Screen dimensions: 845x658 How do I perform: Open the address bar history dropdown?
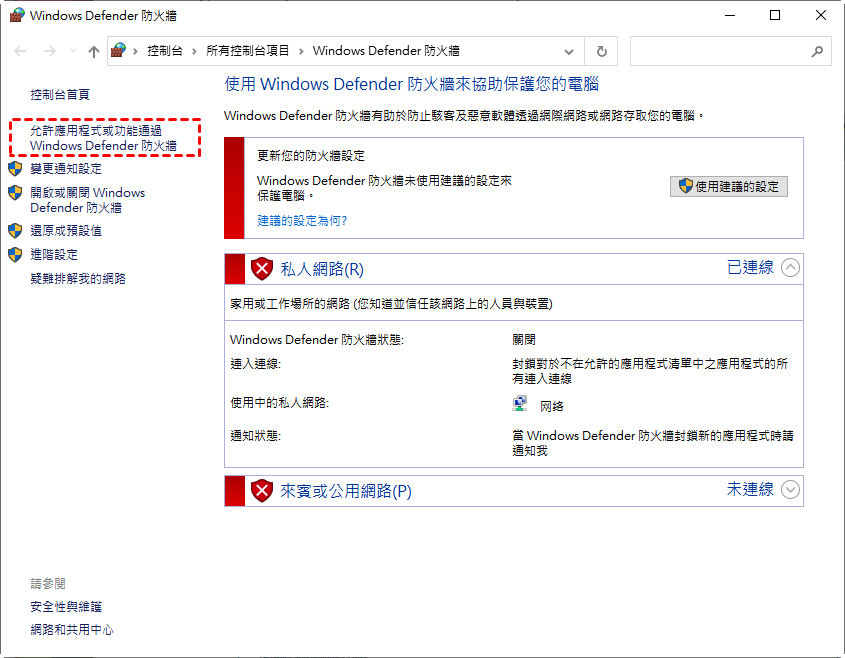click(569, 52)
